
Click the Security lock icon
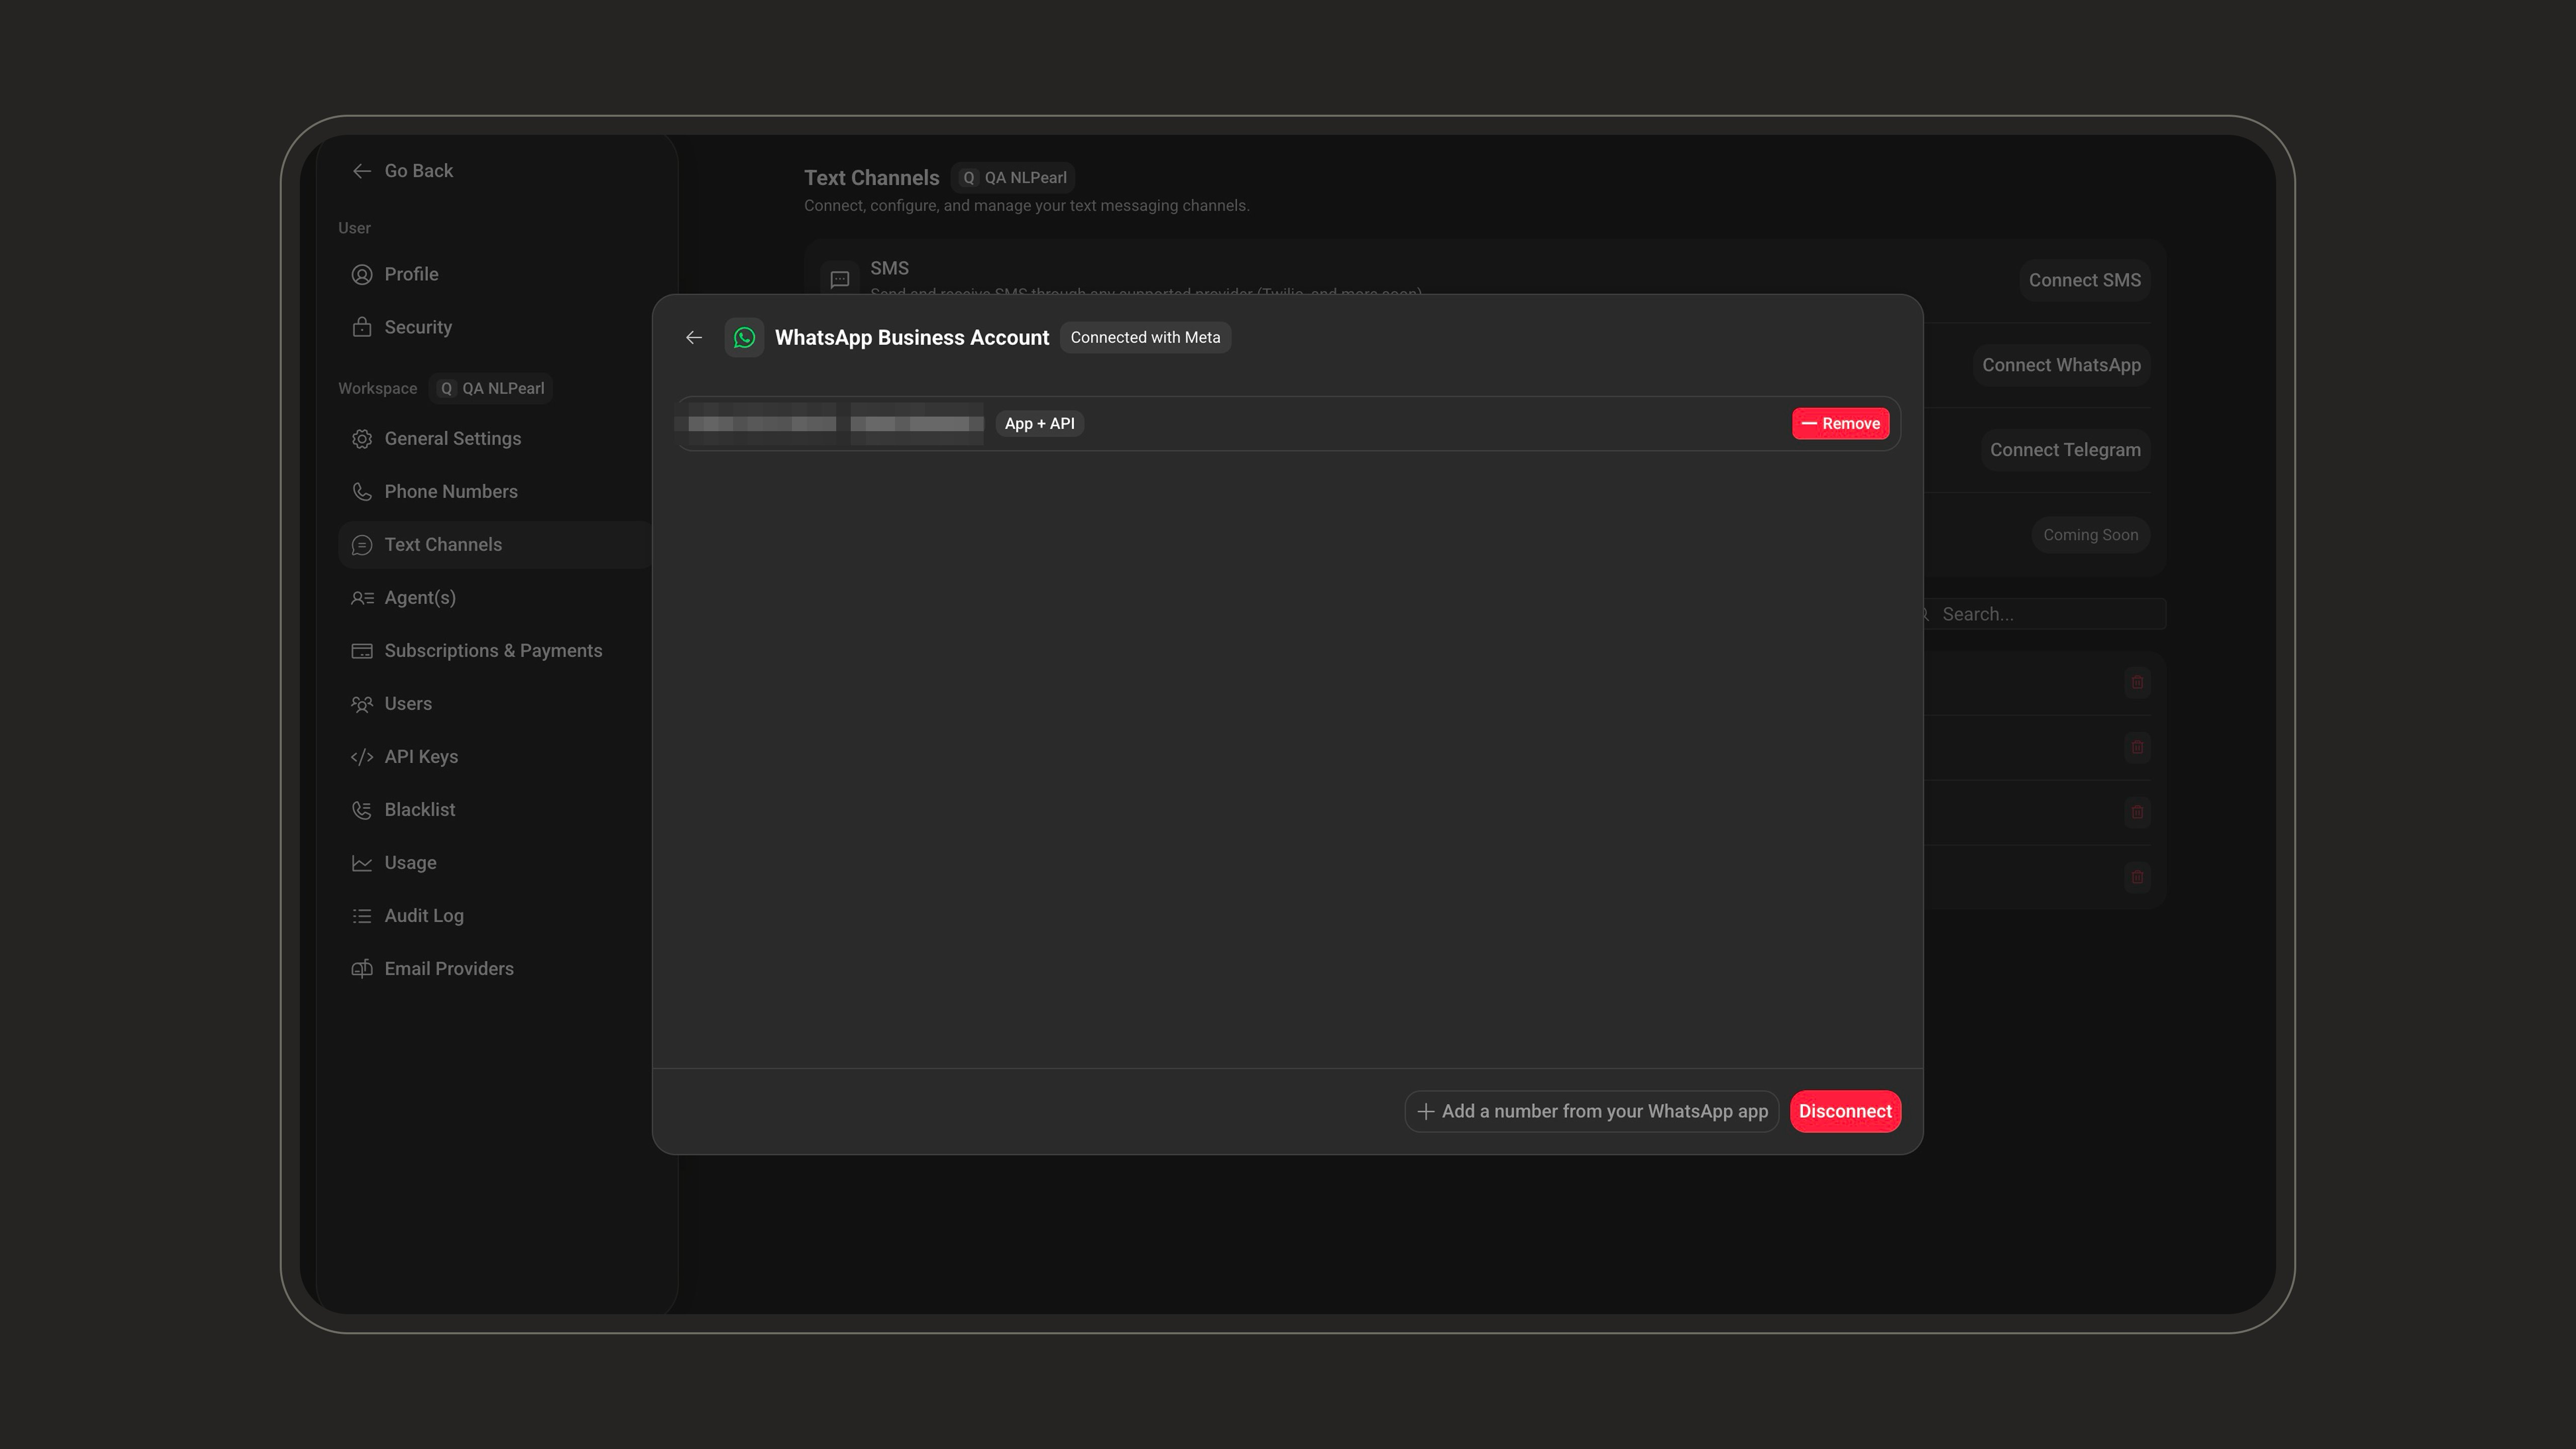(362, 327)
